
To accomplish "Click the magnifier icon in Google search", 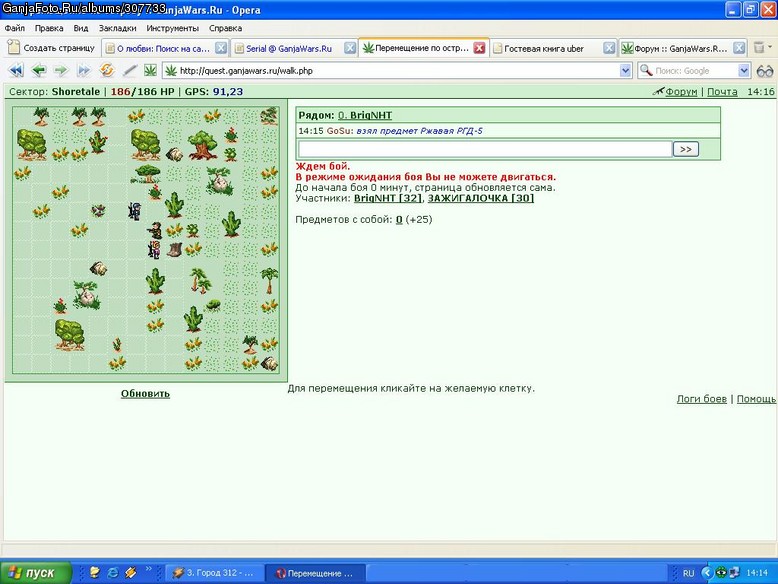I will coord(646,70).
